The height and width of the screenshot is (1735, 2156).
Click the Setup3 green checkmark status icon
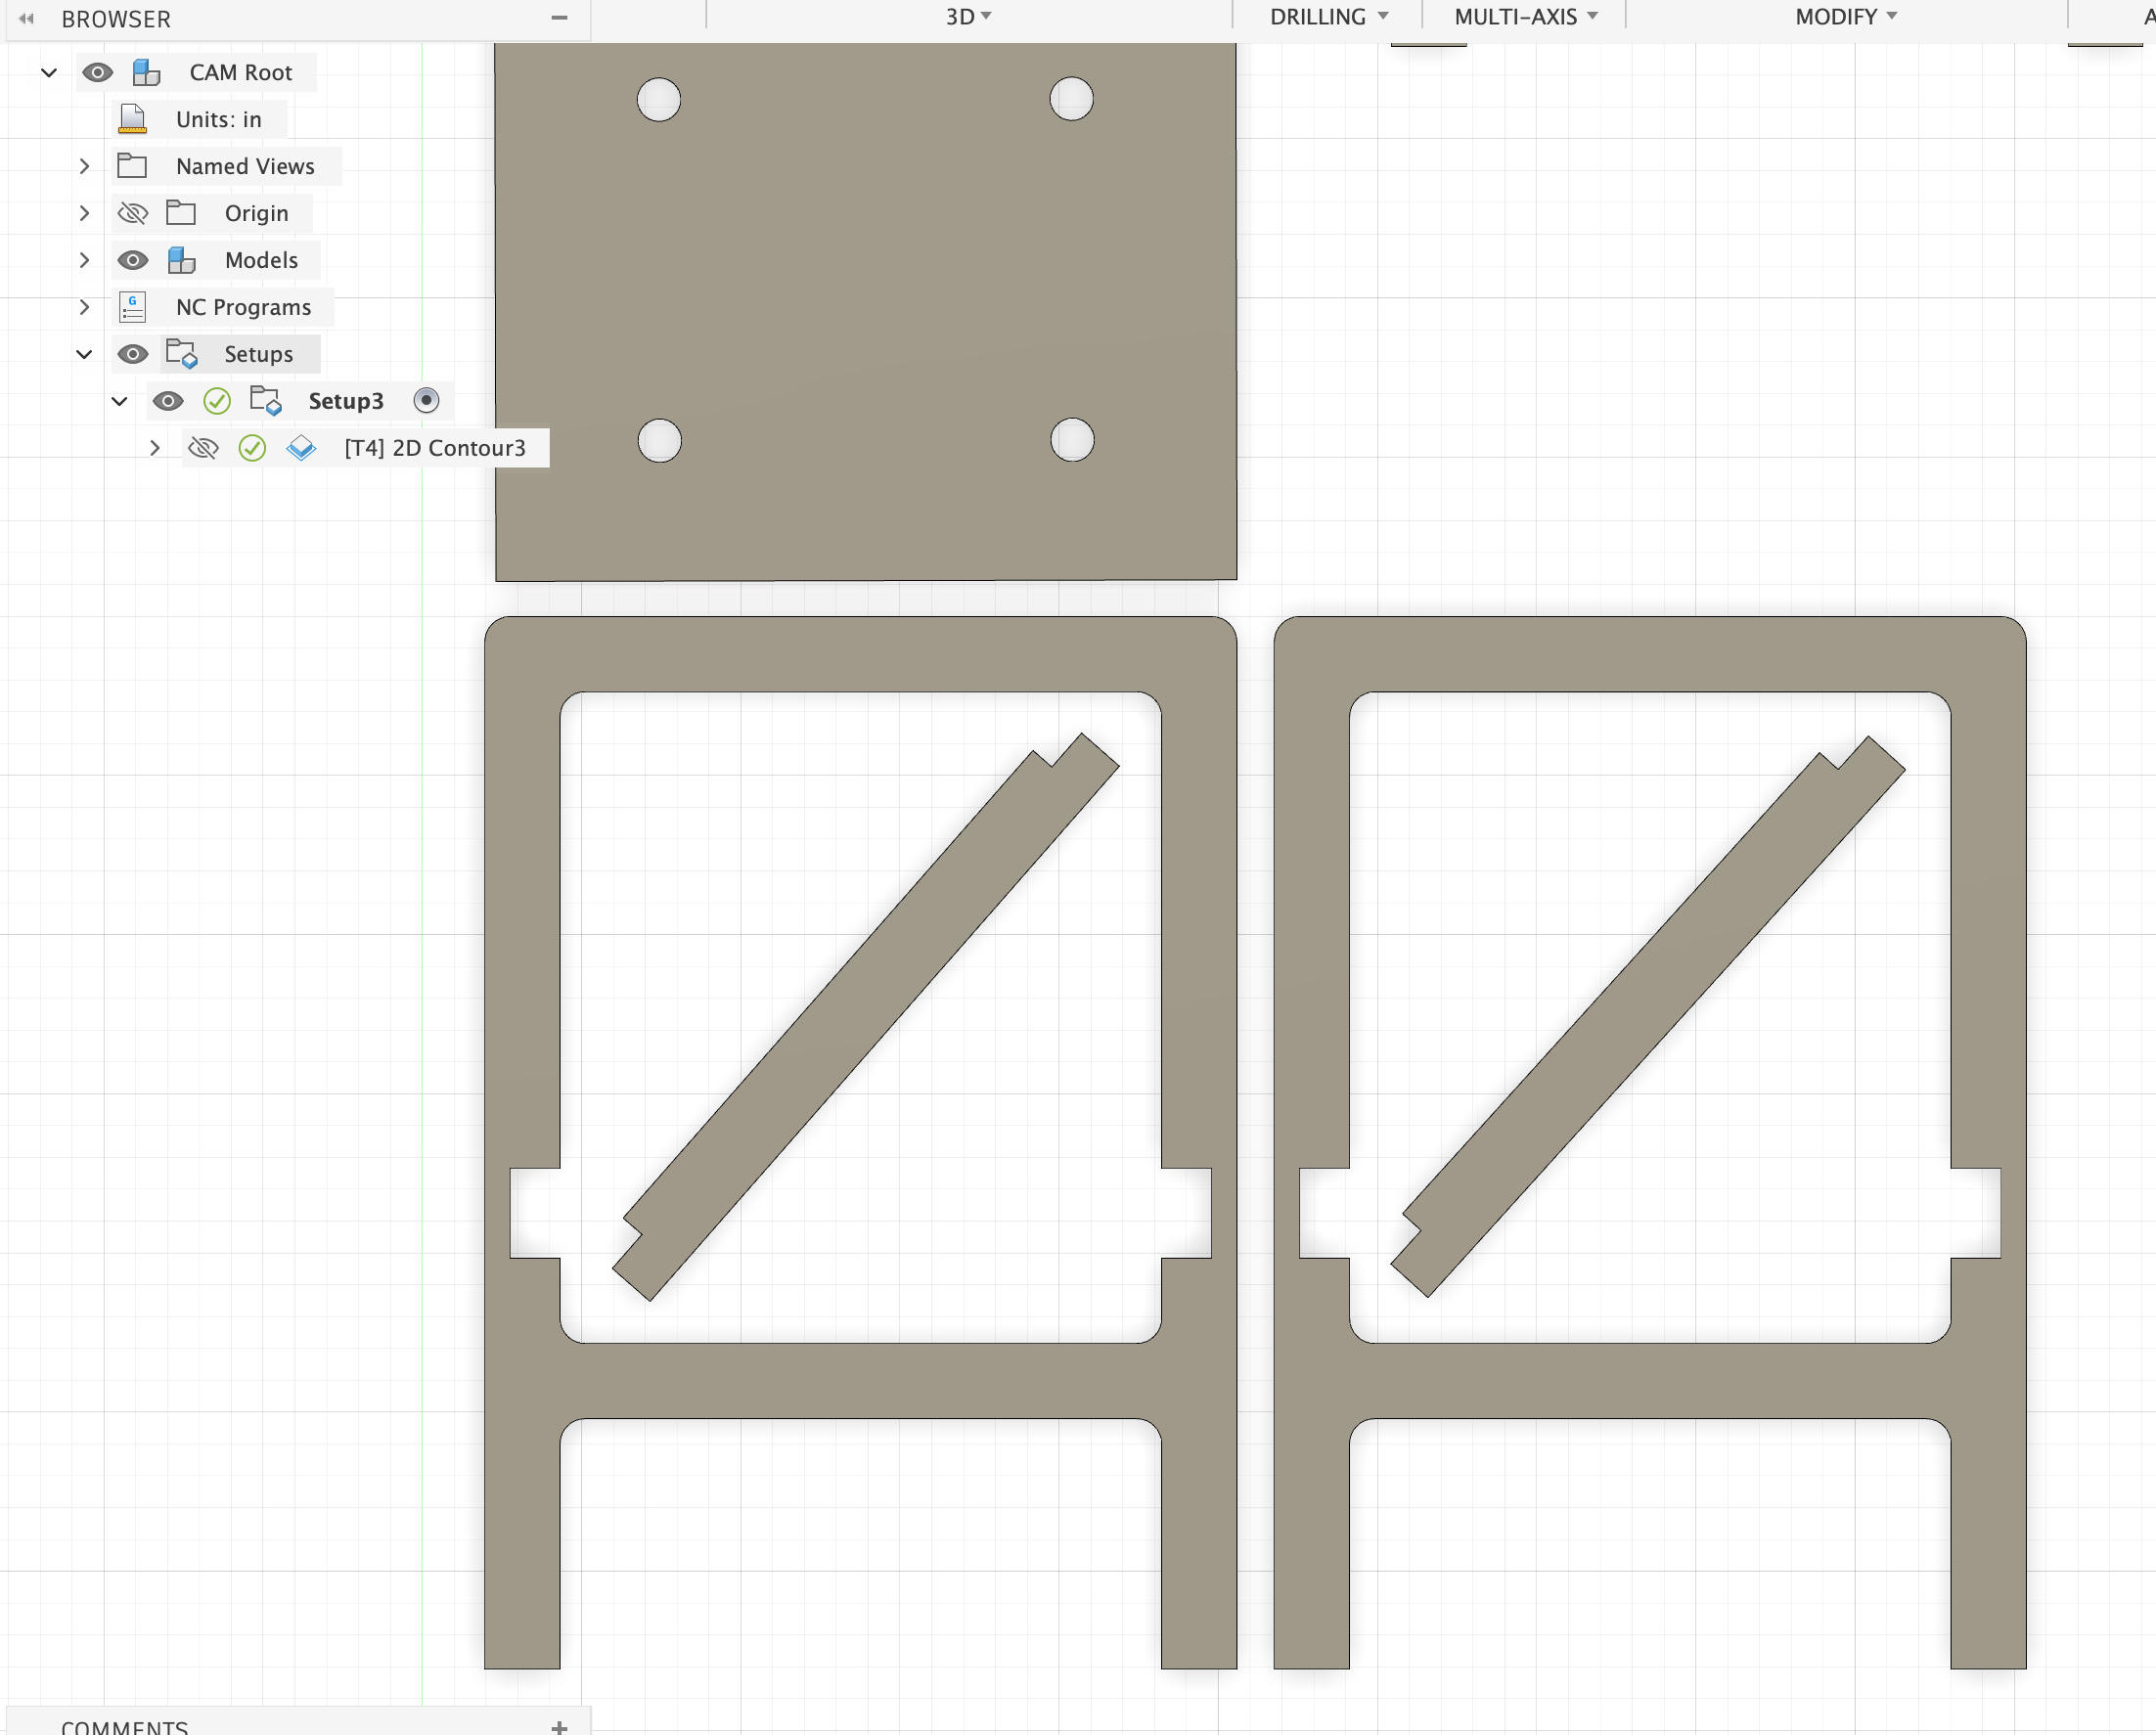217,401
